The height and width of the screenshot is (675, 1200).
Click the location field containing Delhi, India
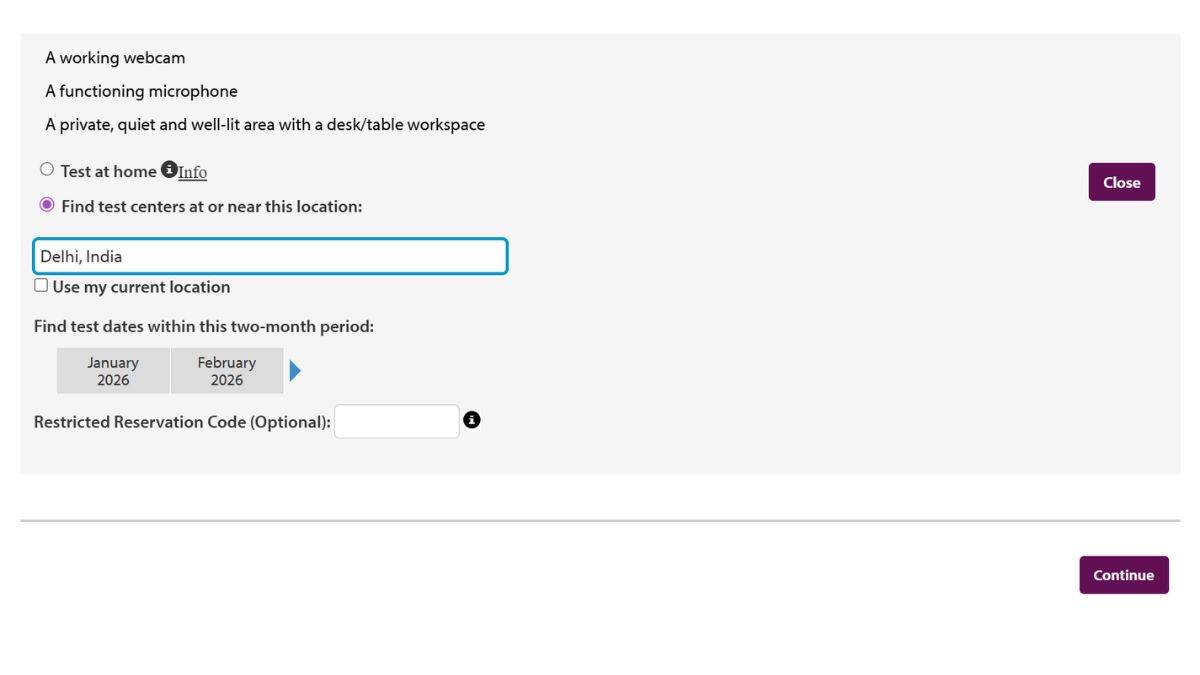pyautogui.click(x=270, y=256)
